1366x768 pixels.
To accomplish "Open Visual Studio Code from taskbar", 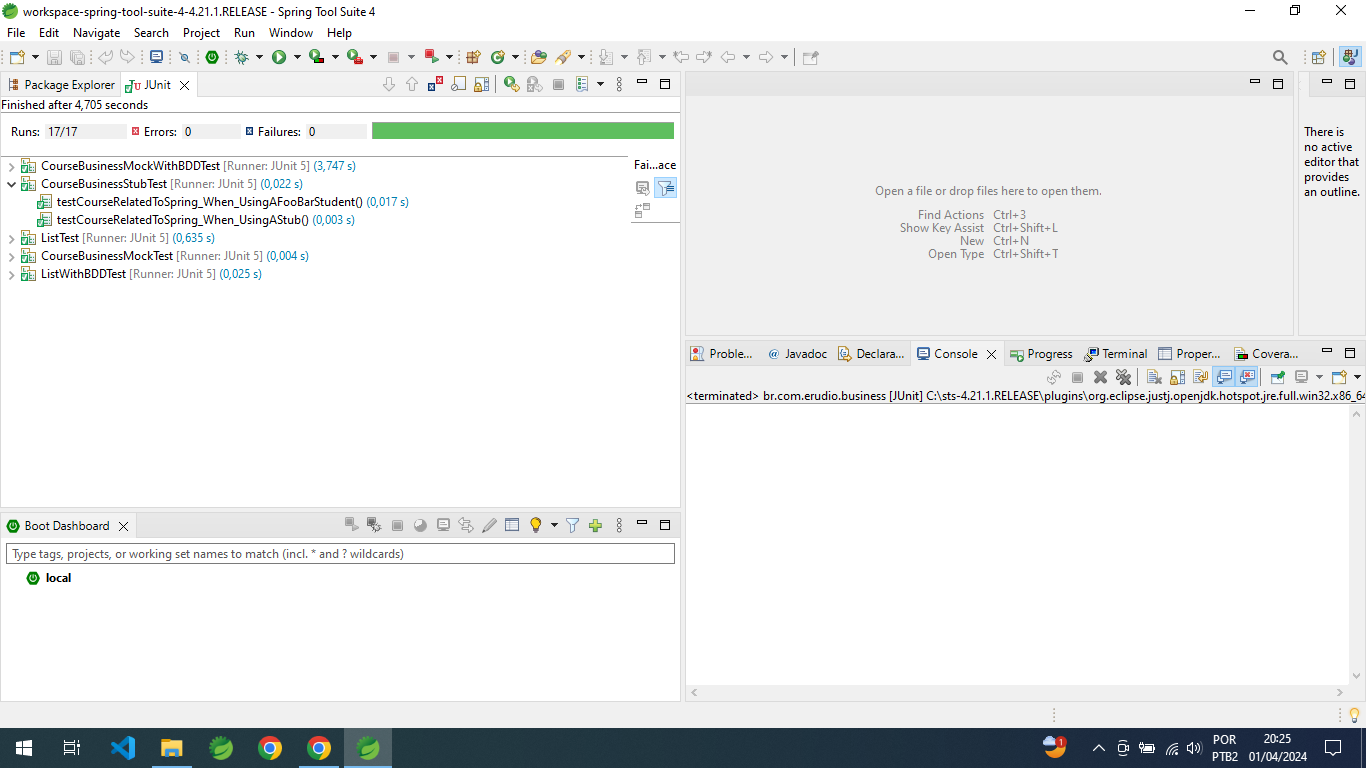I will [x=123, y=748].
